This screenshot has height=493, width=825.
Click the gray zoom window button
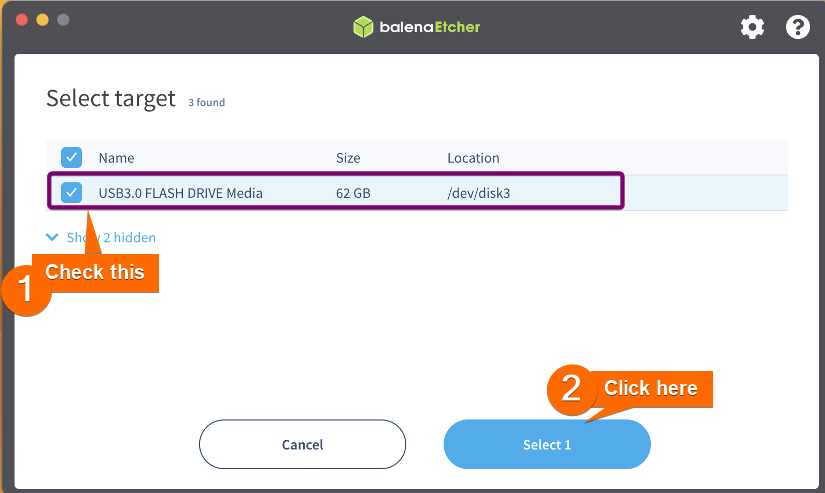point(63,20)
